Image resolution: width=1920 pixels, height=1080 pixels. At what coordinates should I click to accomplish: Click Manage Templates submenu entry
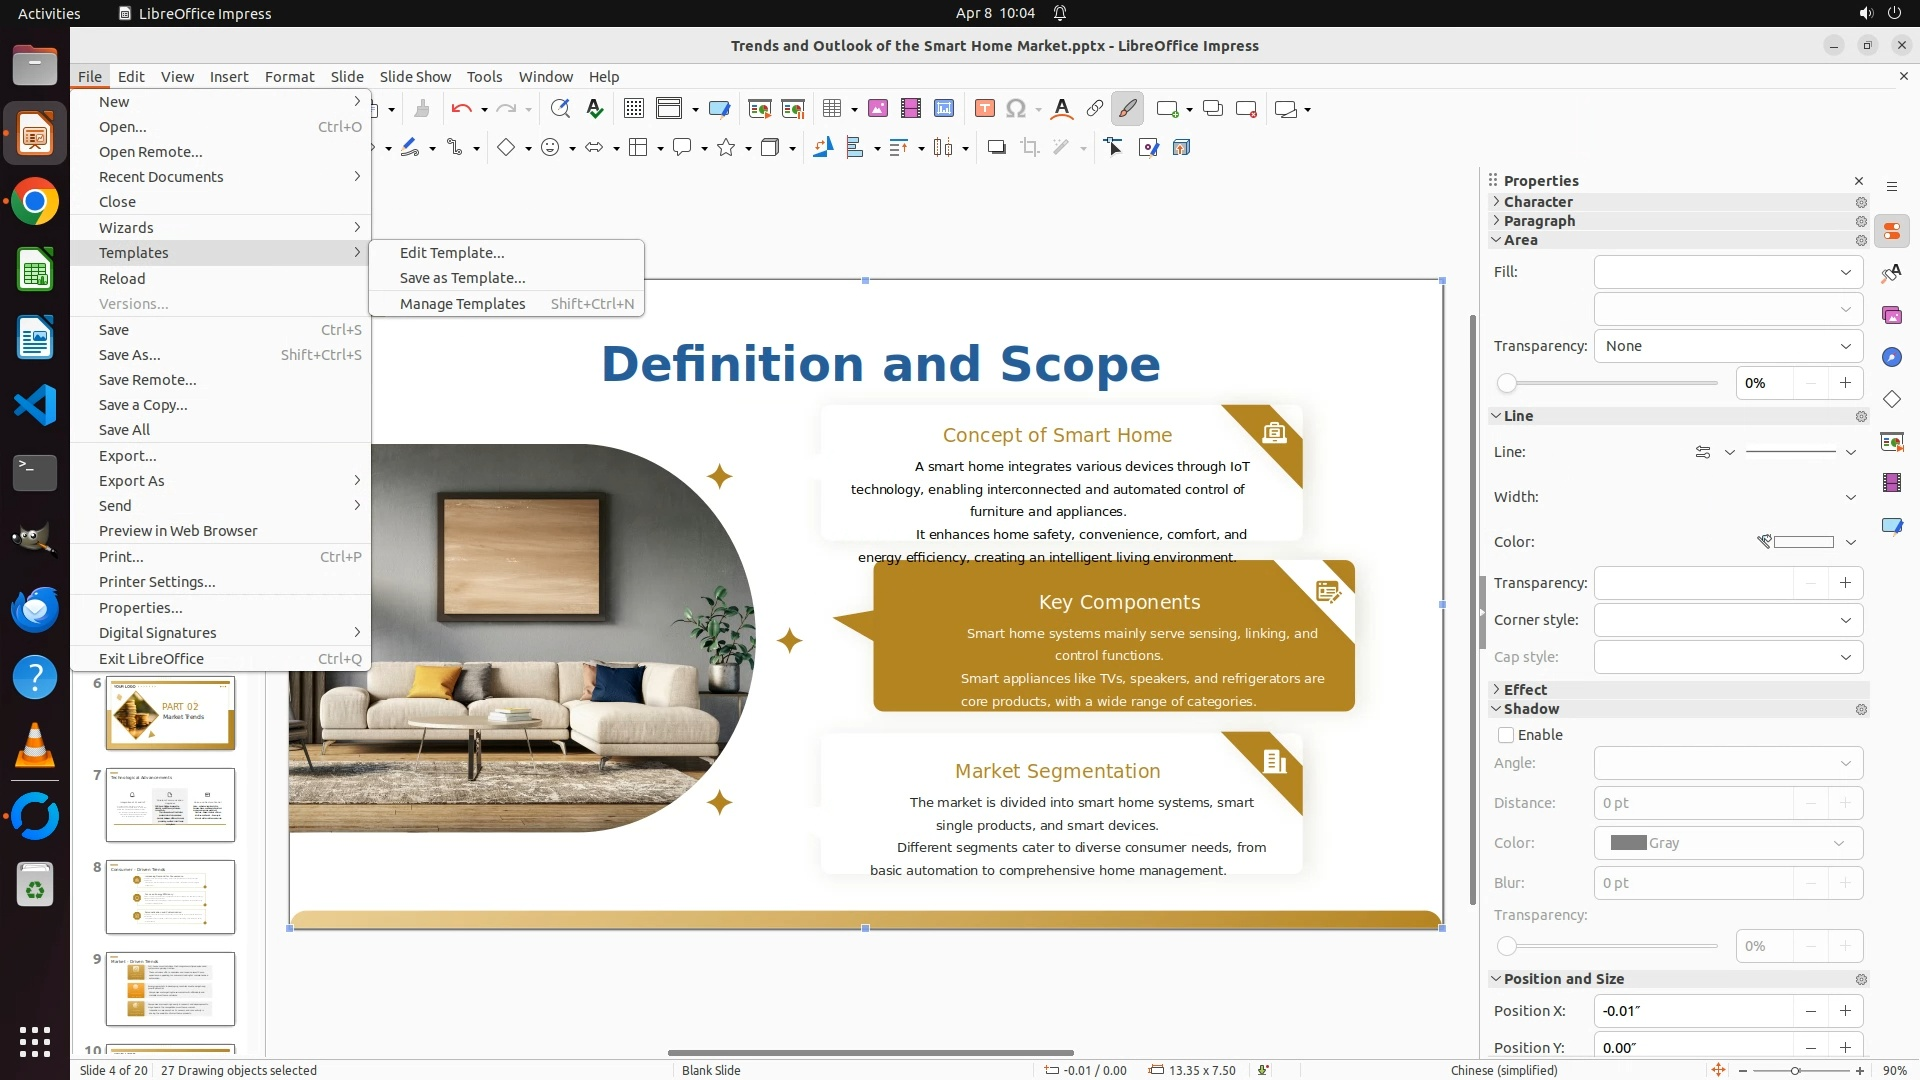point(462,304)
